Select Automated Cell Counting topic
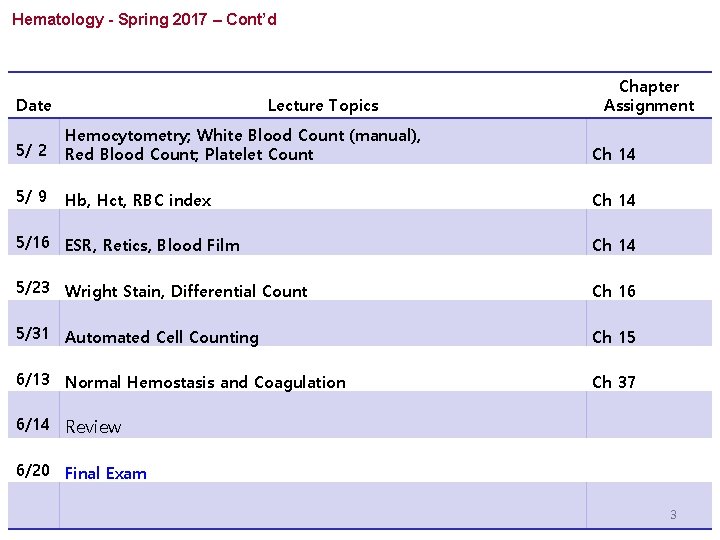Image resolution: width=720 pixels, height=540 pixels. point(162,337)
